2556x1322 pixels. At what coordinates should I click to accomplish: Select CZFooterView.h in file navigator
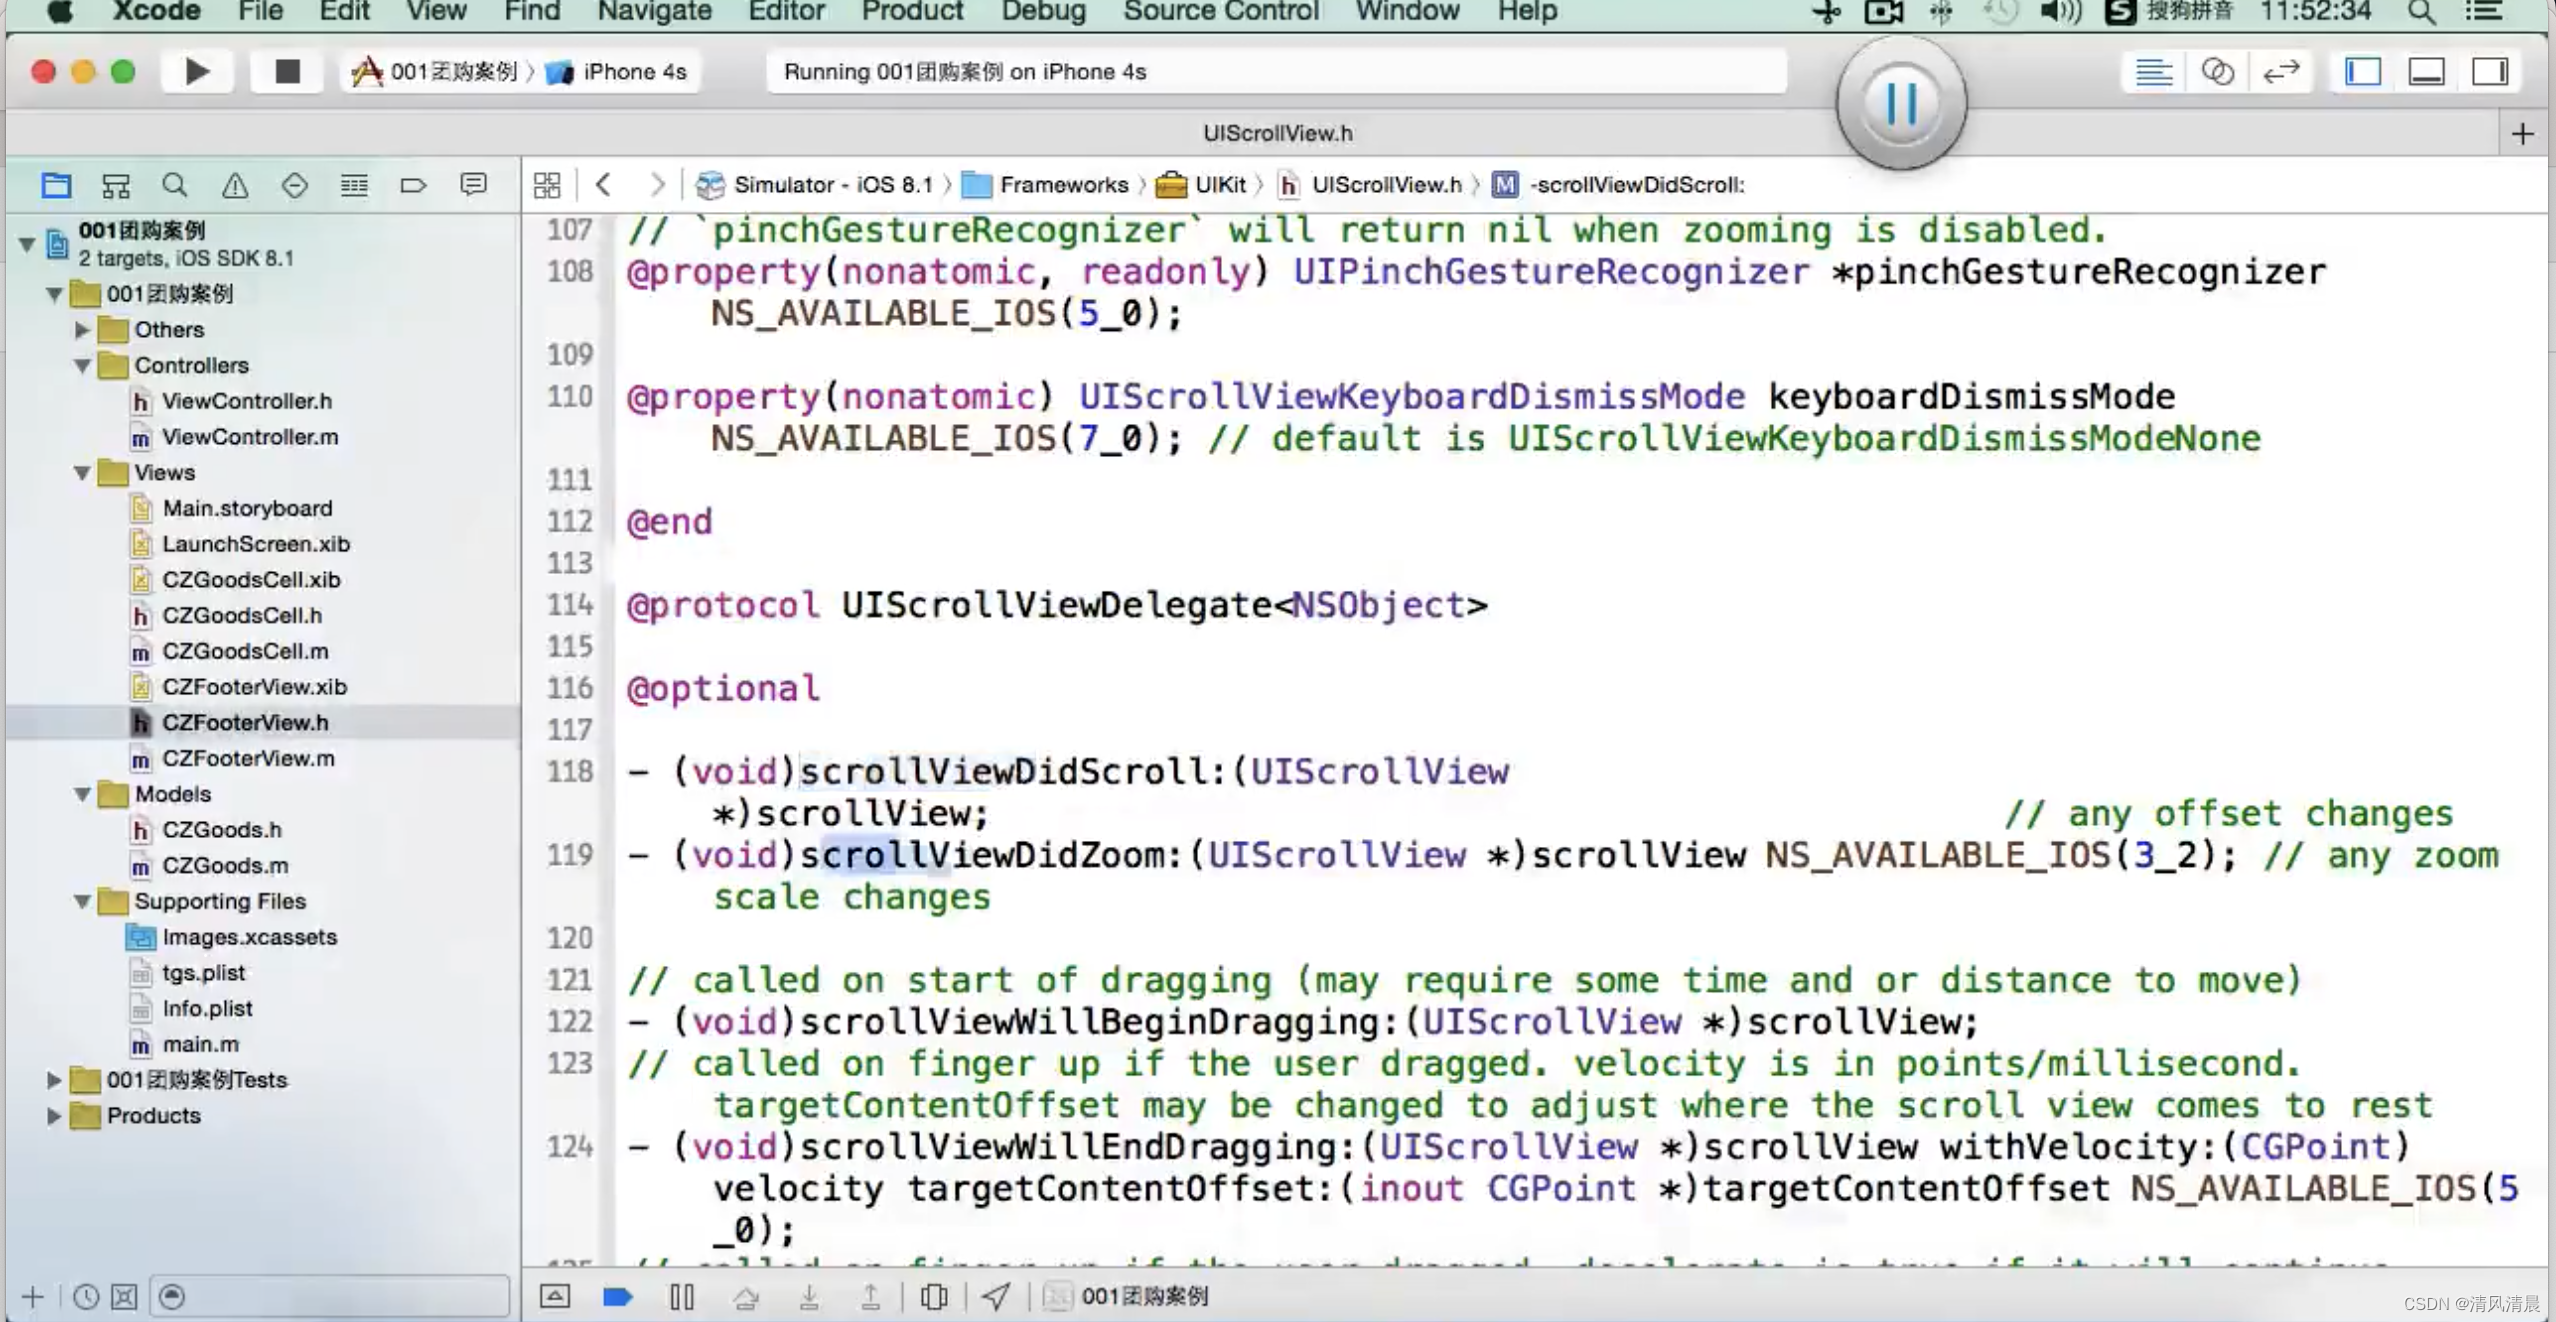(x=244, y=722)
